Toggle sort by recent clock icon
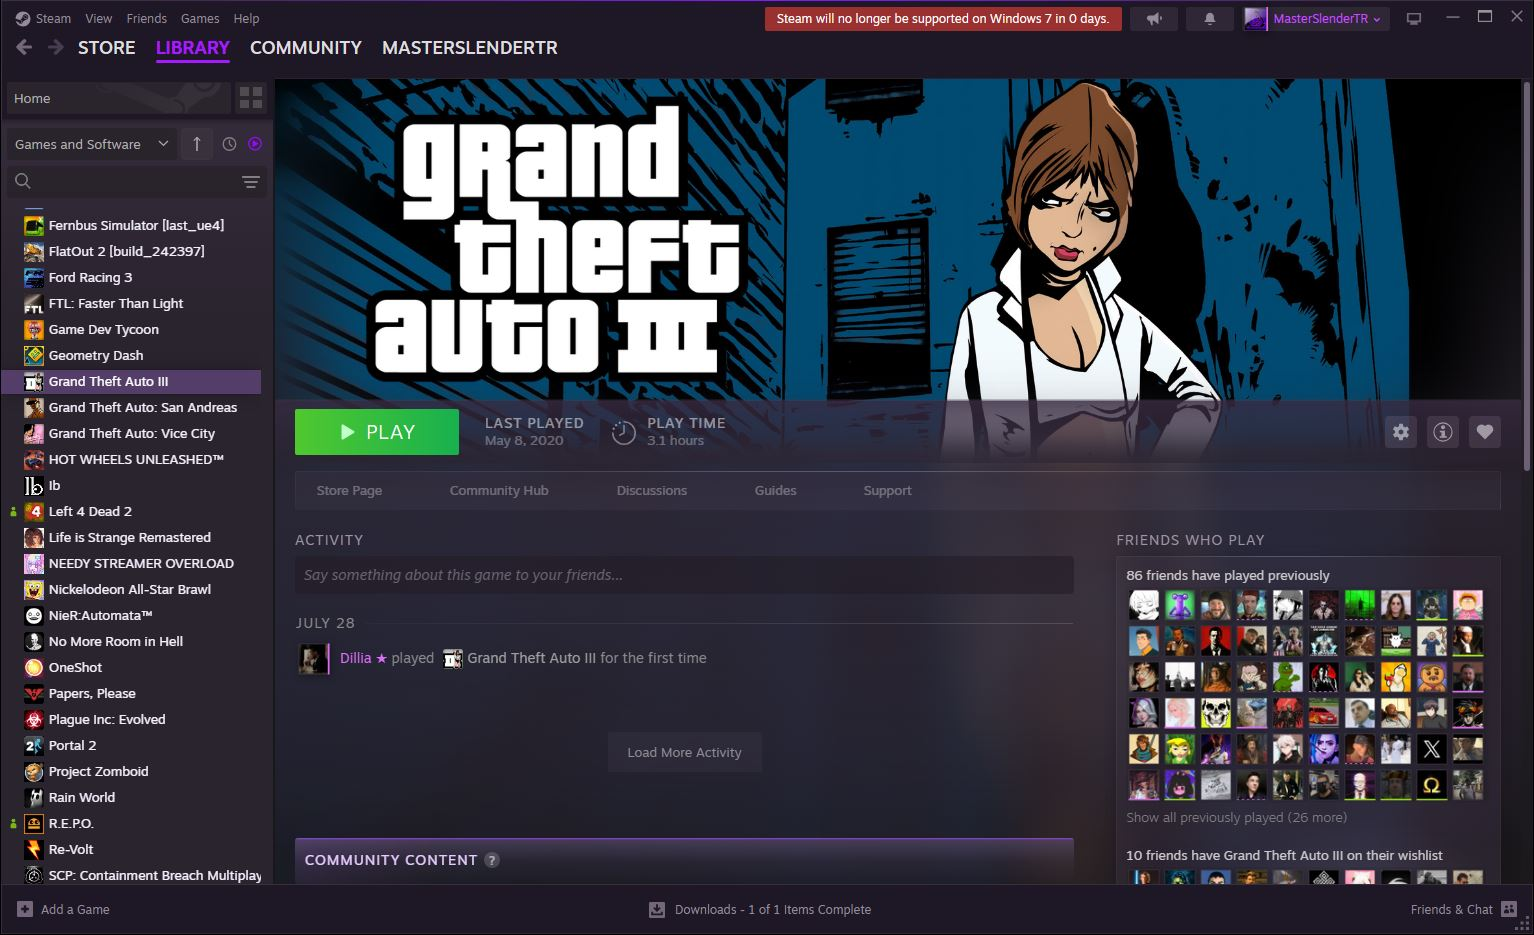1534x935 pixels. pos(229,144)
